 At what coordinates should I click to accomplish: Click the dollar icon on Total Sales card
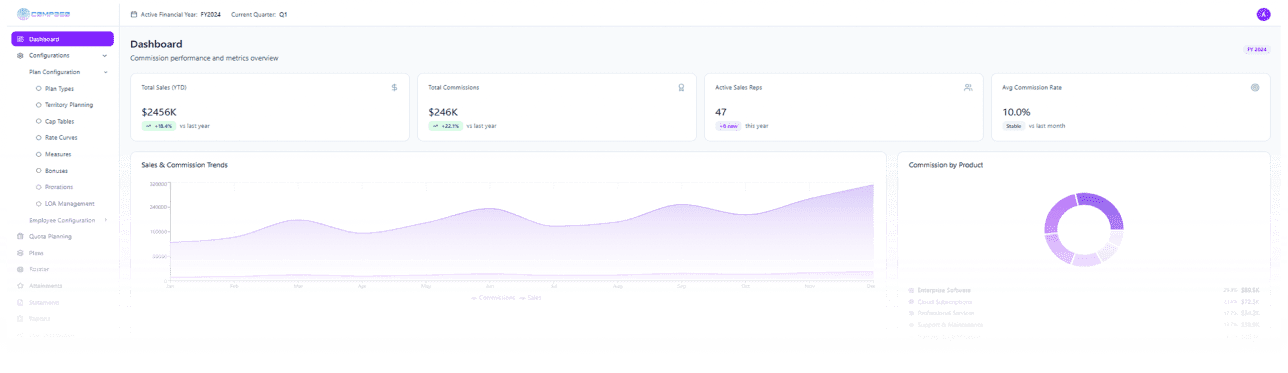(x=394, y=87)
